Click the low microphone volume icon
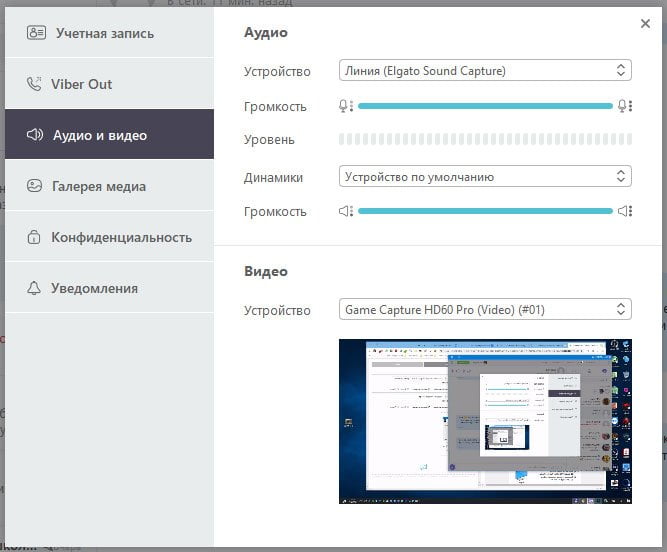 [346, 106]
